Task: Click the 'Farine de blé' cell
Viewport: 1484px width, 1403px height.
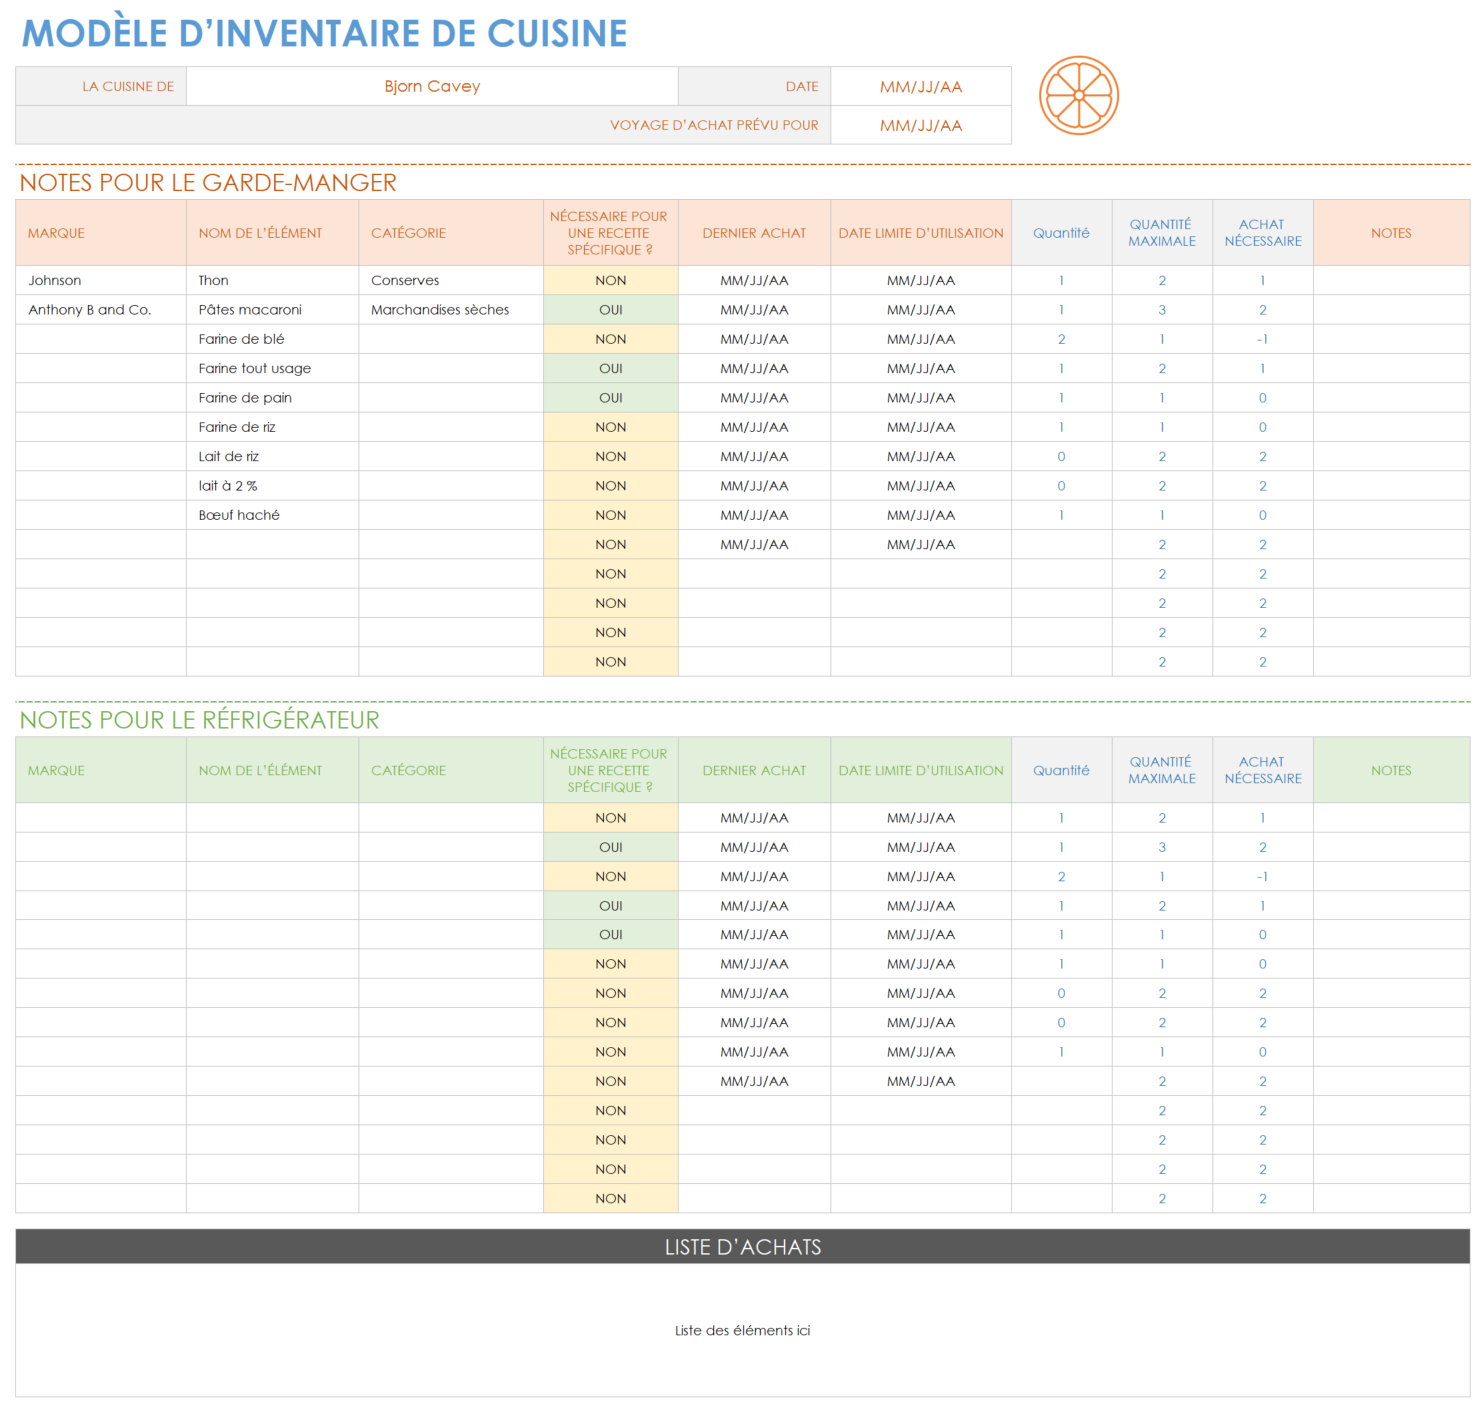Action: tap(272, 339)
